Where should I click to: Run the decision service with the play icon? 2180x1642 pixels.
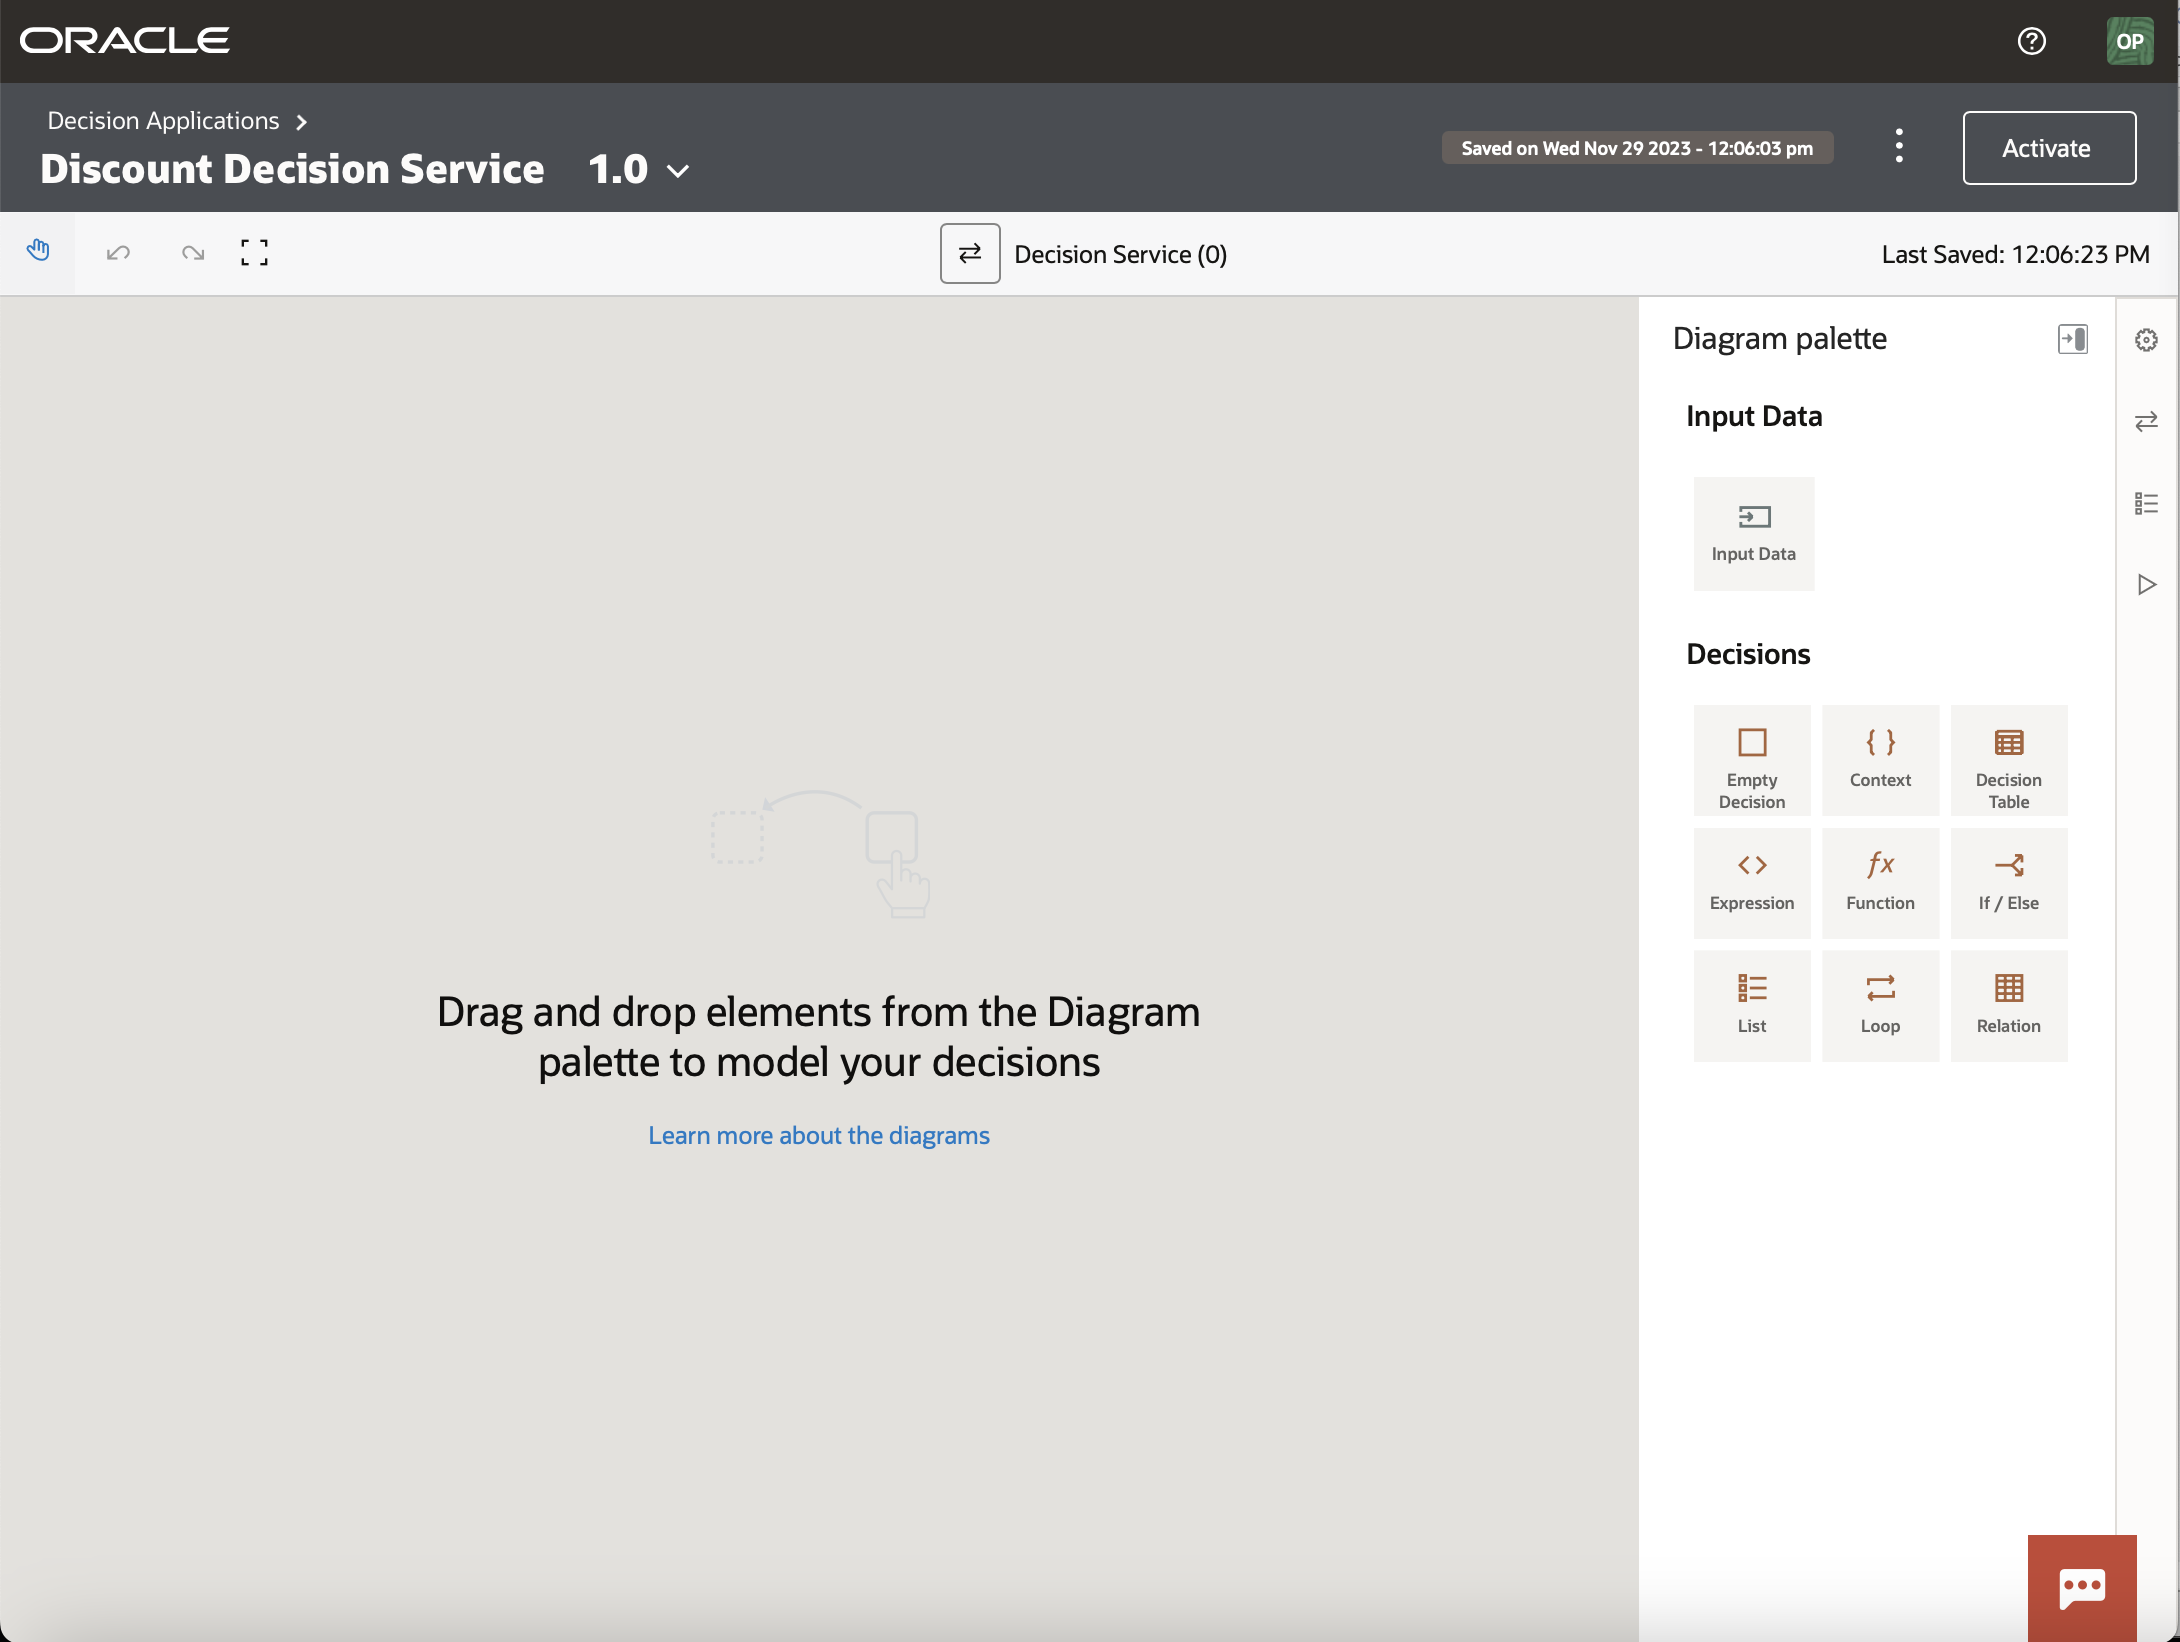point(2146,584)
